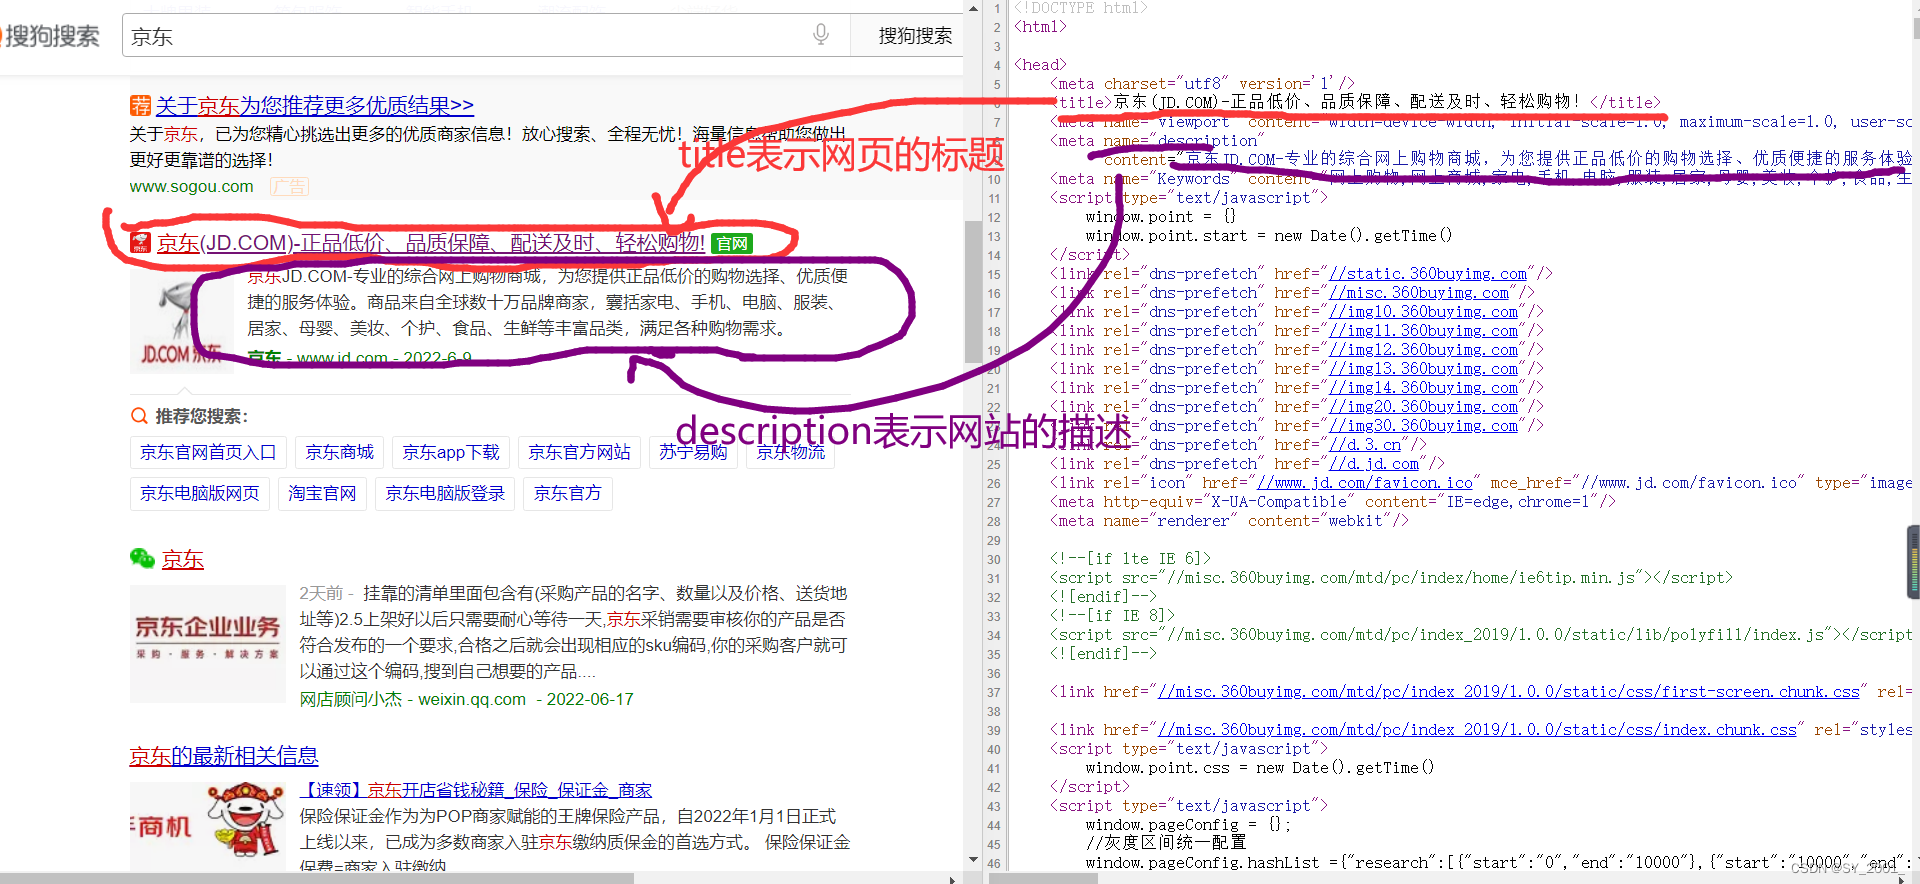Open //img11.360buyimg.com link in source
Screen dimensions: 1920x884
[1424, 331]
